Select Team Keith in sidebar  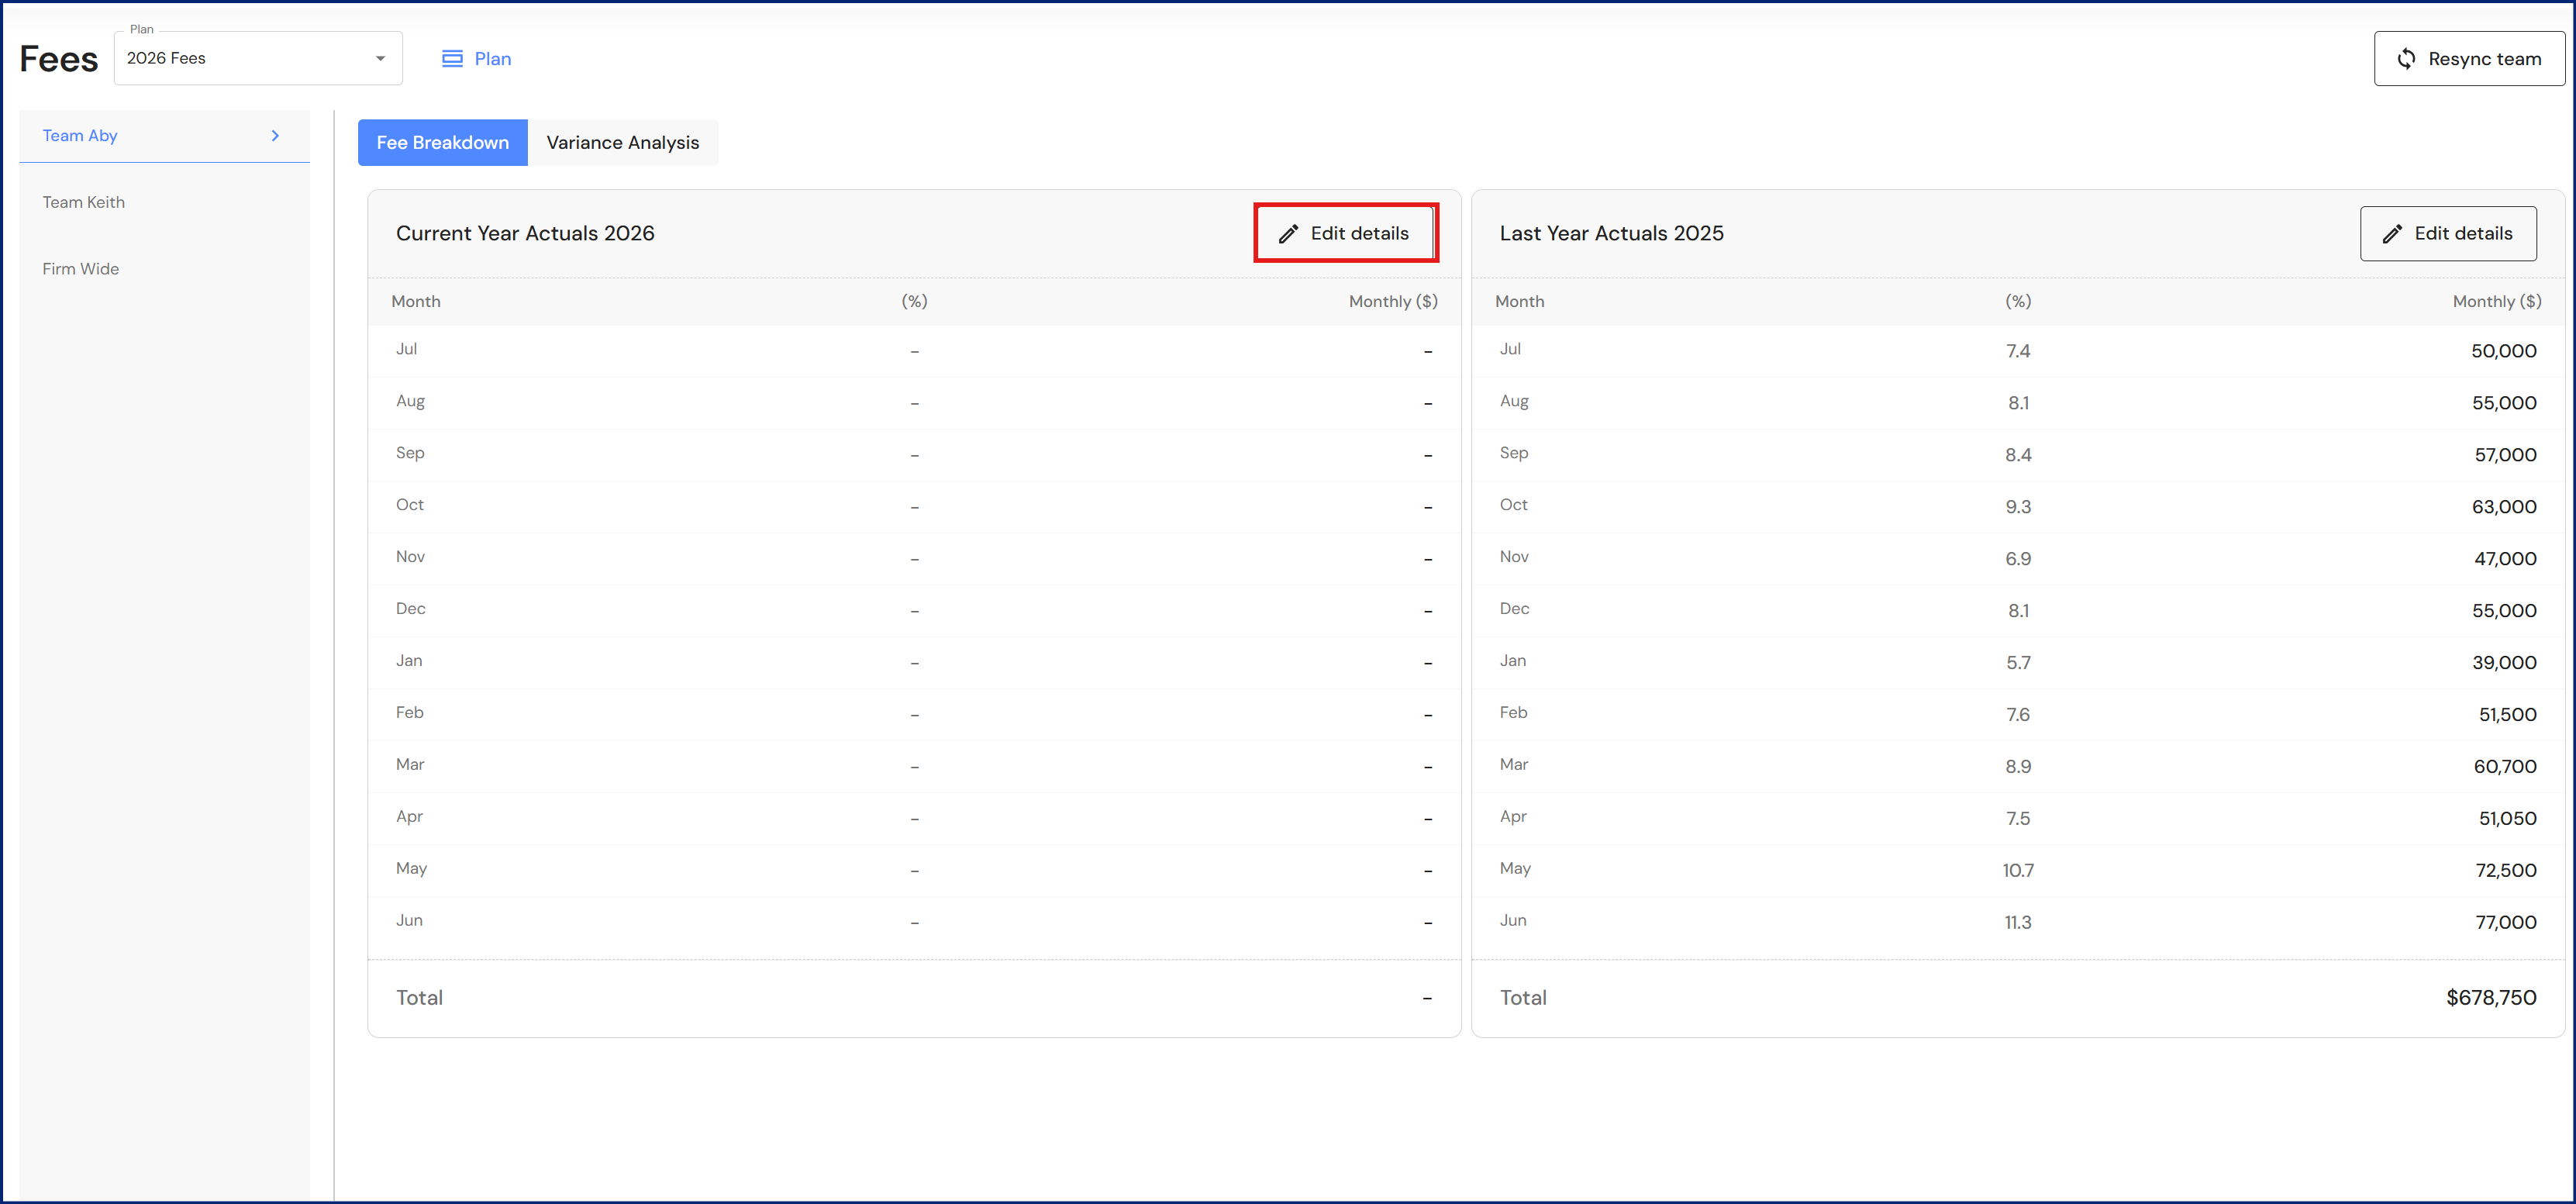tap(84, 203)
